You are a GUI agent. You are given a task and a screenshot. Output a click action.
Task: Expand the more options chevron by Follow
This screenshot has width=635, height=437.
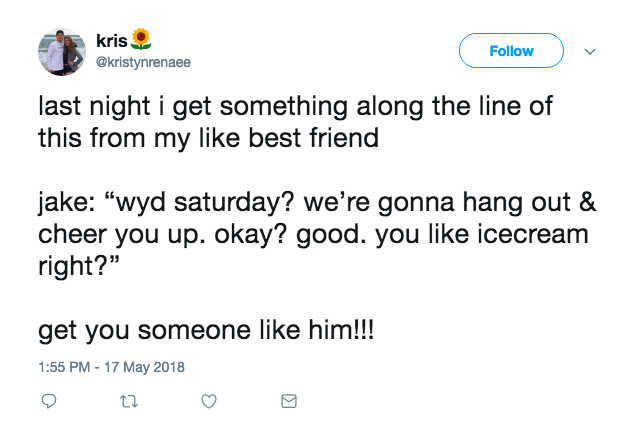click(589, 51)
